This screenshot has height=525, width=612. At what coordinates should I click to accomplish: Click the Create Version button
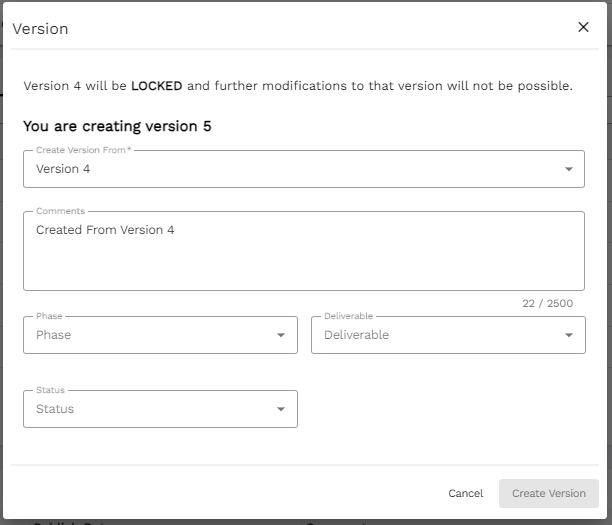[x=548, y=493]
